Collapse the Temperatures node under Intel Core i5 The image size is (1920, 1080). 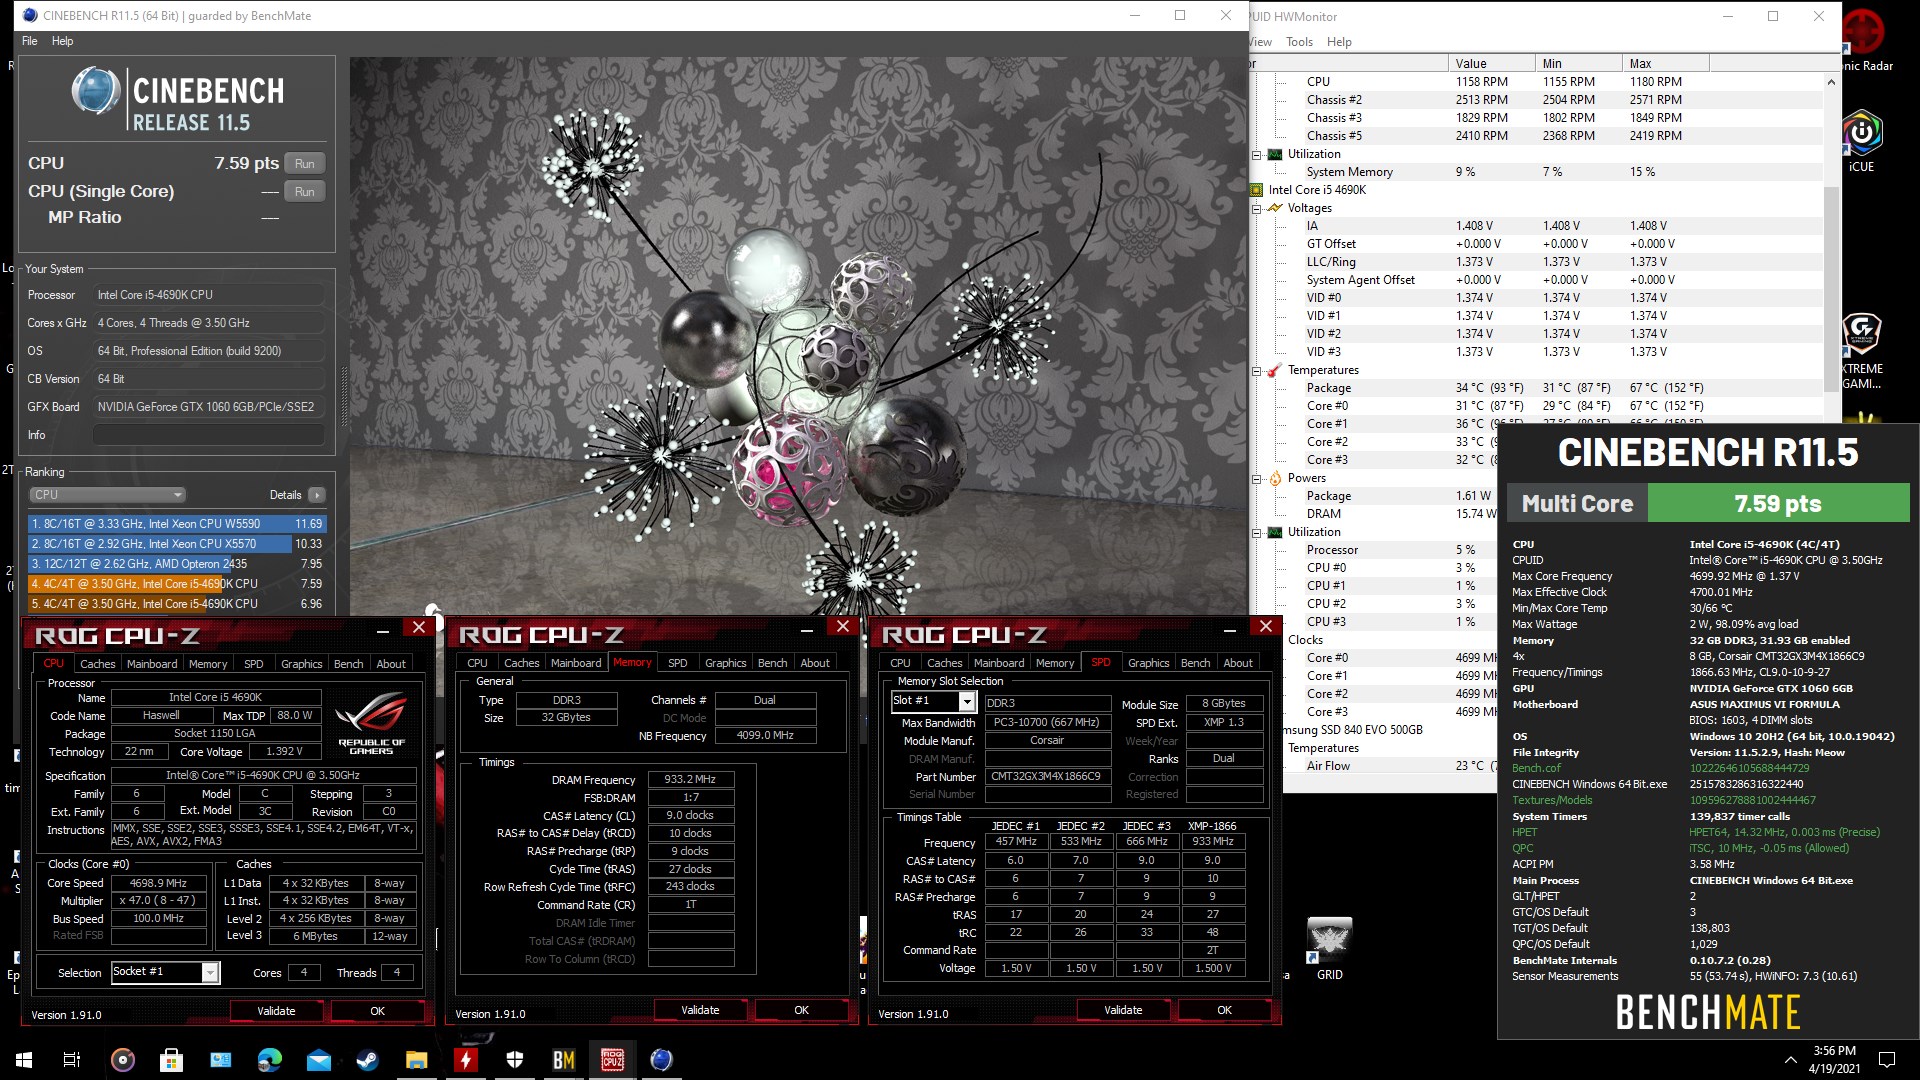click(x=1257, y=370)
